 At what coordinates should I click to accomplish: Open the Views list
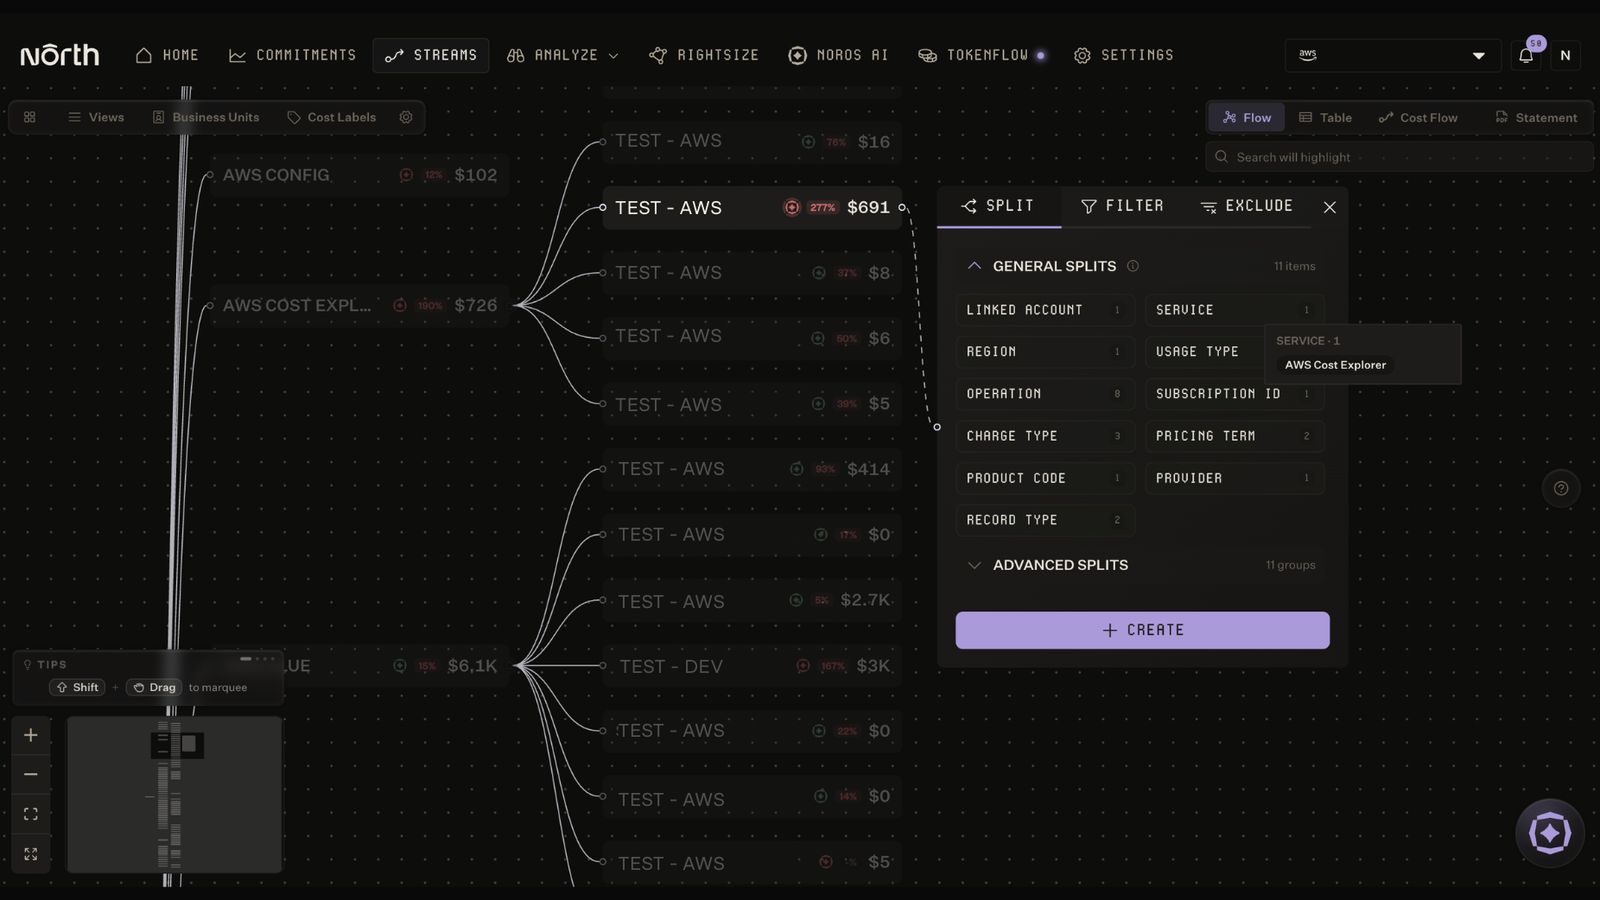pyautogui.click(x=96, y=117)
